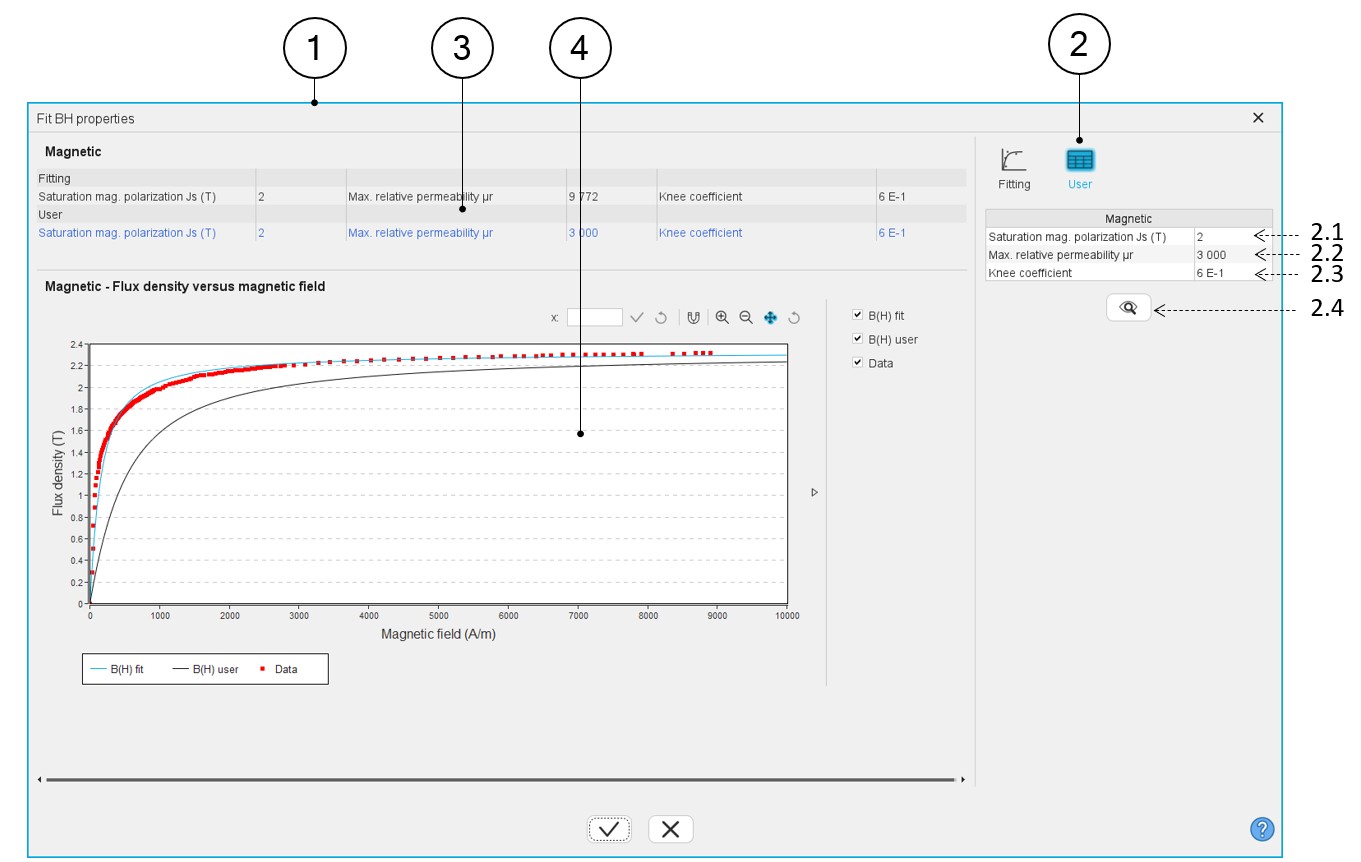1361x862 pixels.
Task: Expand the side panel with the small triangle
Action: pyautogui.click(x=814, y=493)
